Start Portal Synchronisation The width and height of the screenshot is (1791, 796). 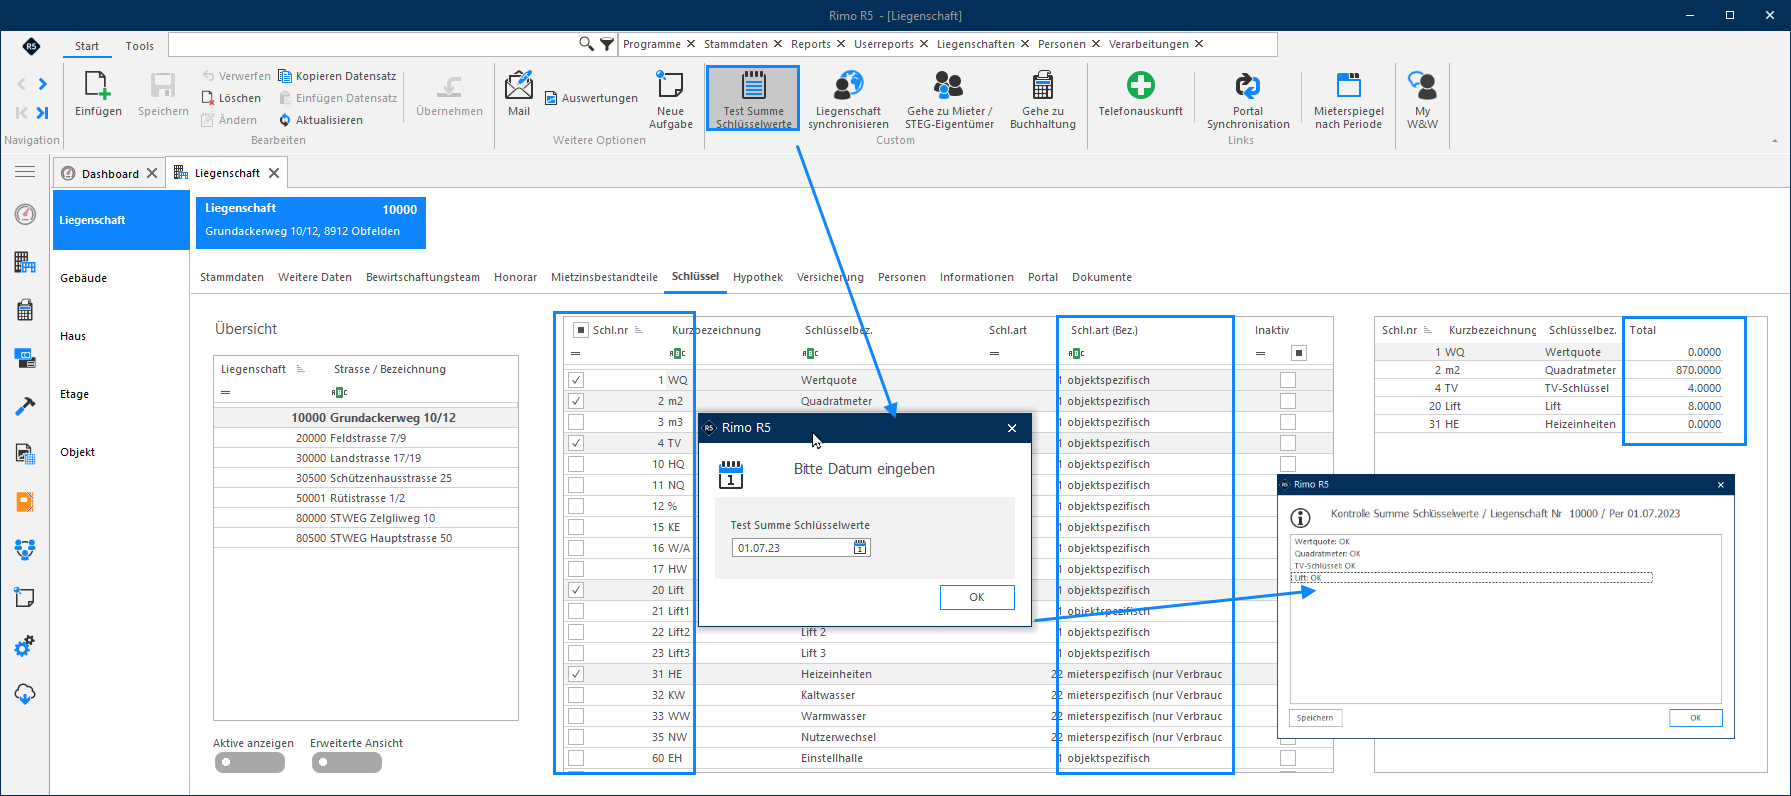coord(1247,99)
